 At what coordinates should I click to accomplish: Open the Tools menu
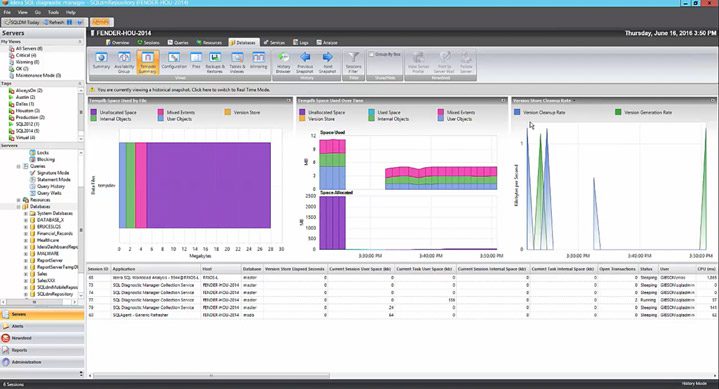53,12
